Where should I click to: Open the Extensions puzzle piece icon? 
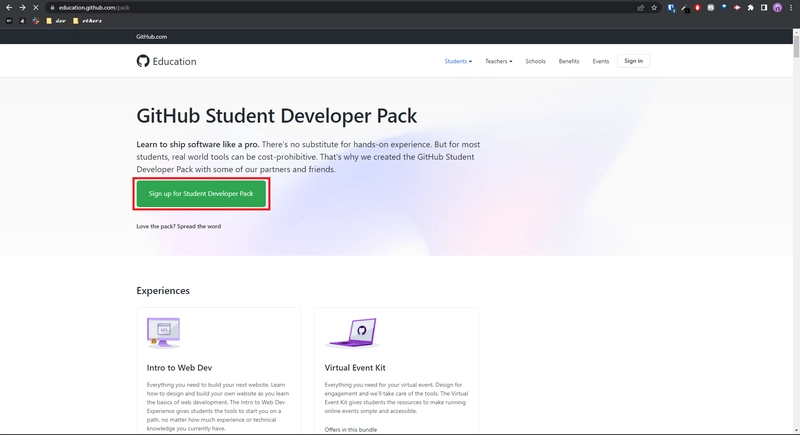(x=750, y=7)
